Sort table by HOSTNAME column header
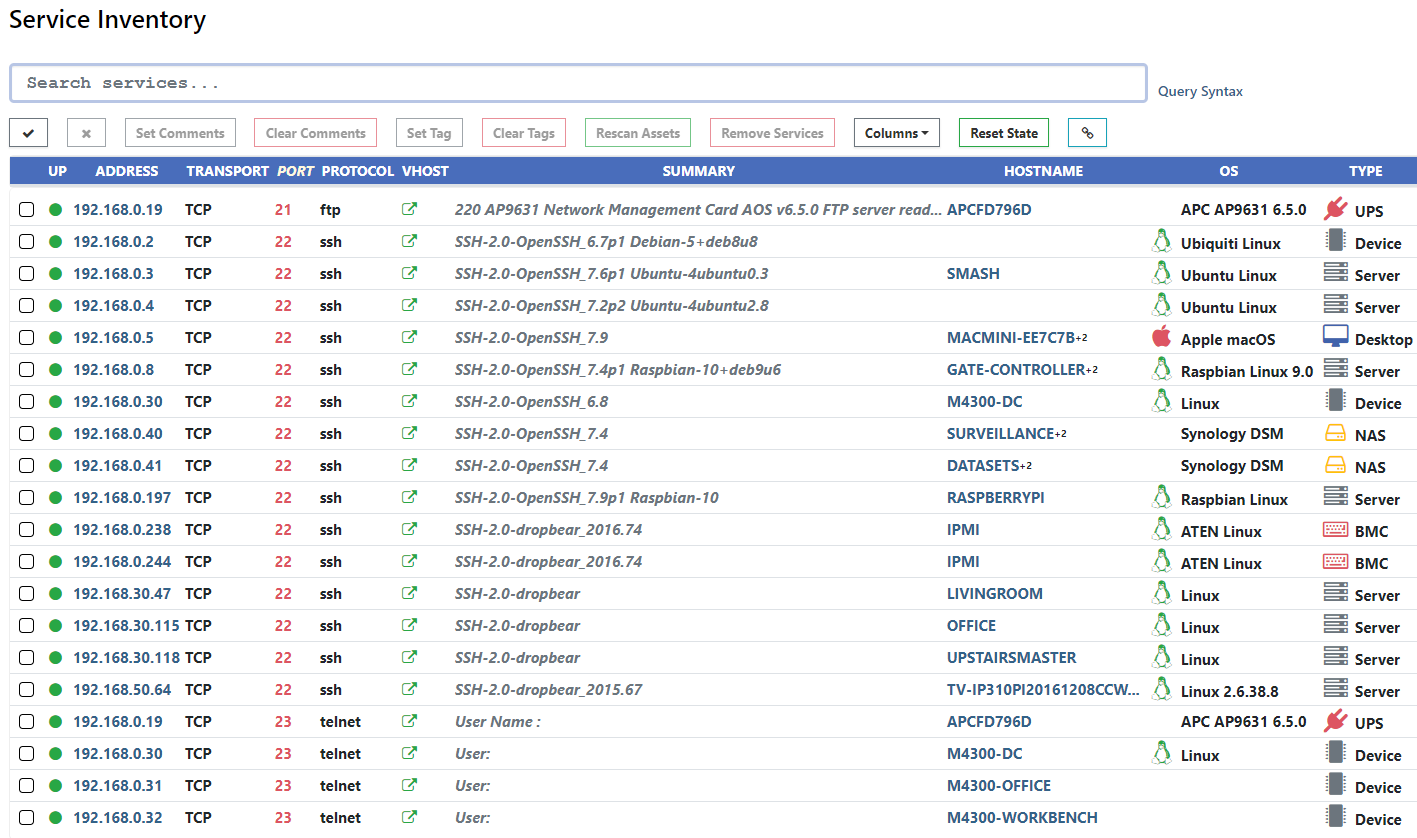 (1043, 171)
